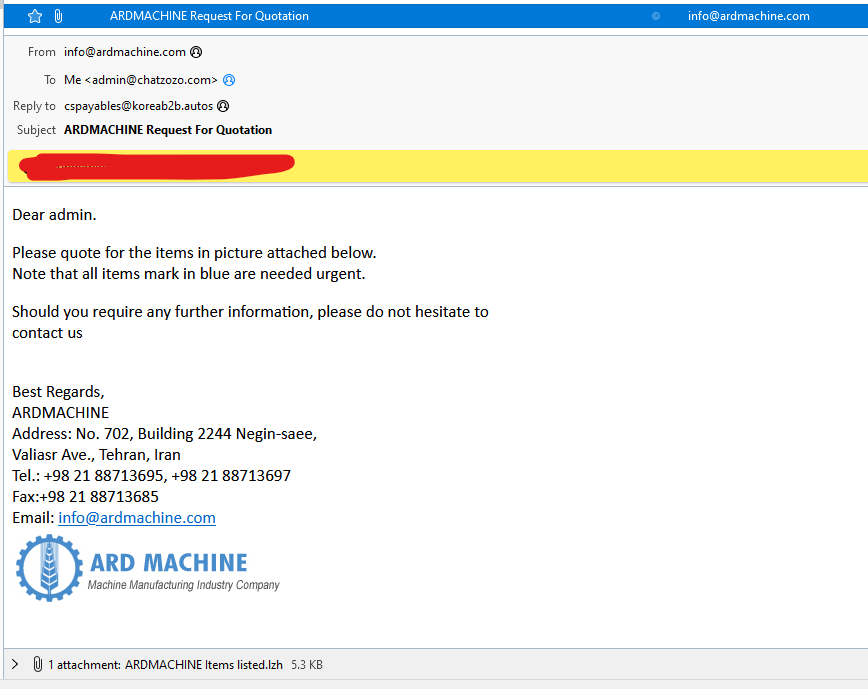
Task: Click the ARD MACHINE company name text in logo
Action: pos(168,562)
